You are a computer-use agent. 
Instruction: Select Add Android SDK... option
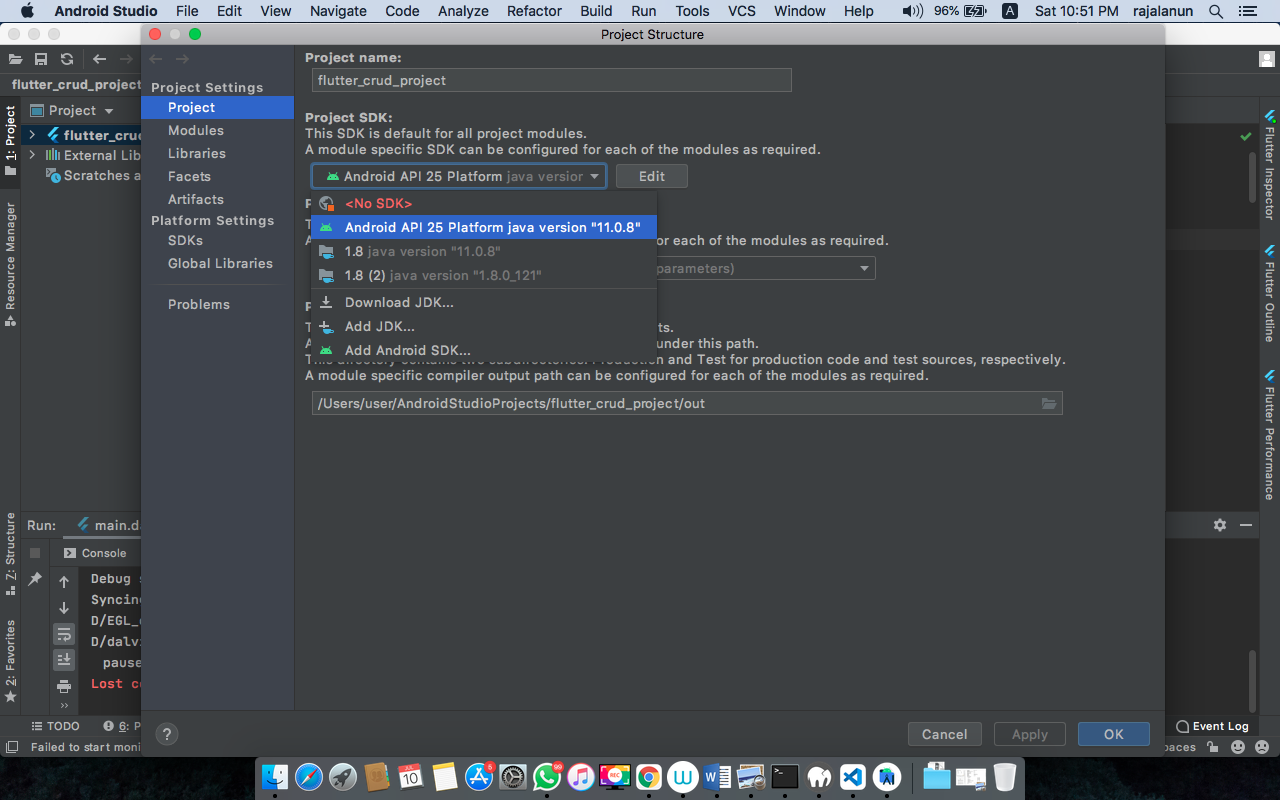tap(484, 350)
